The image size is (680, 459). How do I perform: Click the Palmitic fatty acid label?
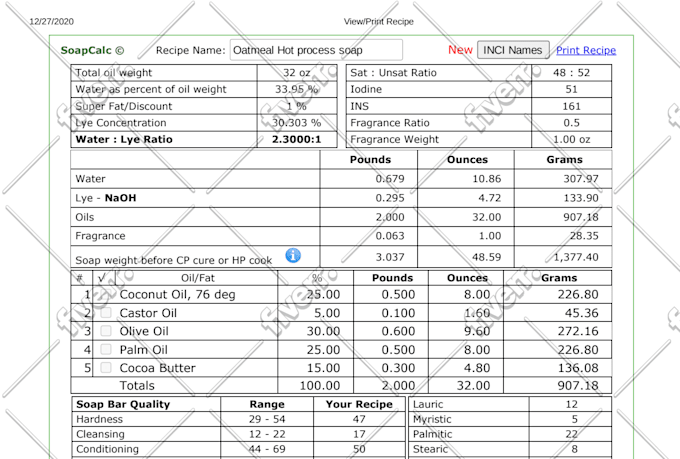coord(432,434)
